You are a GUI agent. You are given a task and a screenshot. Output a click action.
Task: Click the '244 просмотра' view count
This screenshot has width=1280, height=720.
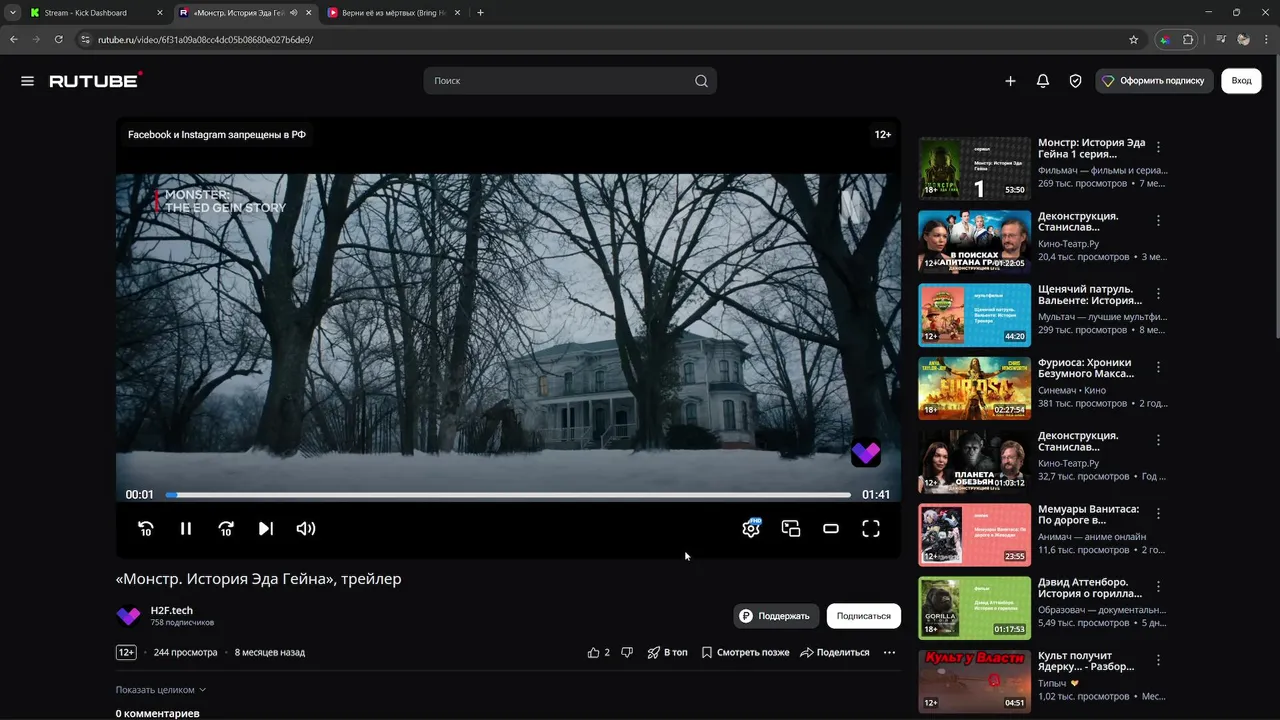click(x=185, y=652)
